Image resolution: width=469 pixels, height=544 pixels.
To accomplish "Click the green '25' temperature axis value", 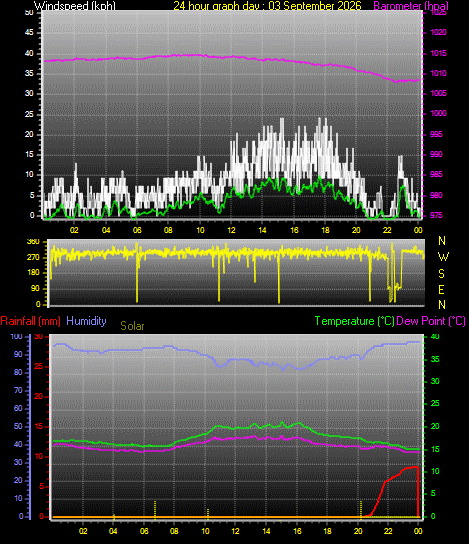I will coord(435,403).
